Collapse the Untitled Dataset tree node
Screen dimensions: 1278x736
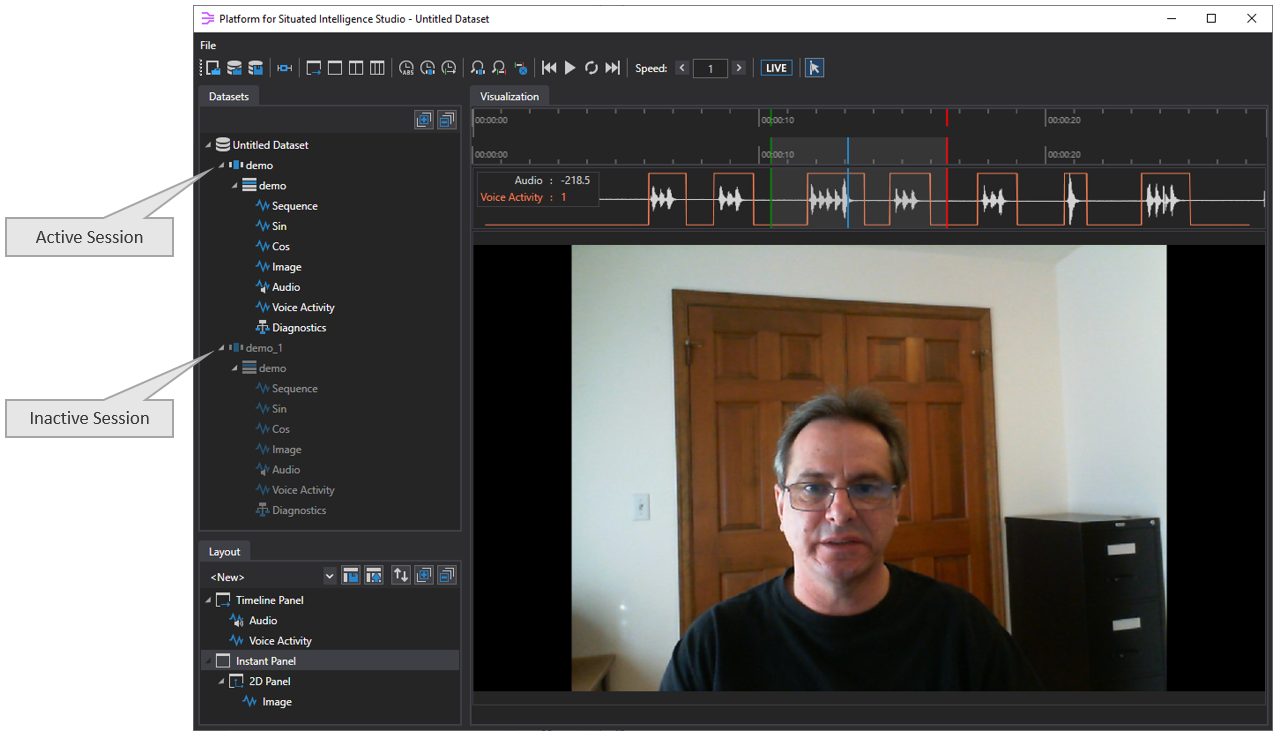(208, 145)
